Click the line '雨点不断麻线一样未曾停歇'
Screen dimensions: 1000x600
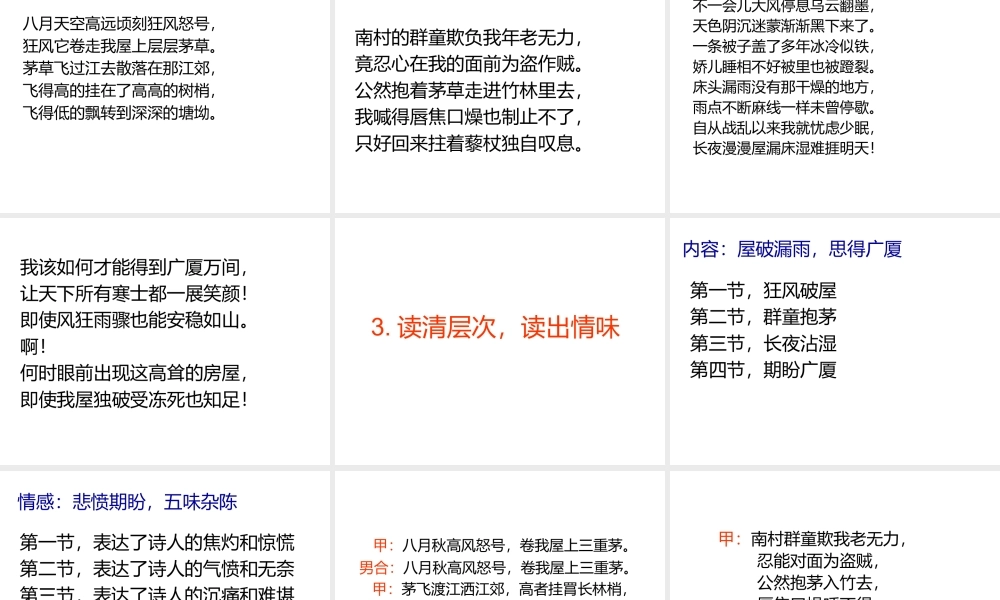tap(784, 108)
